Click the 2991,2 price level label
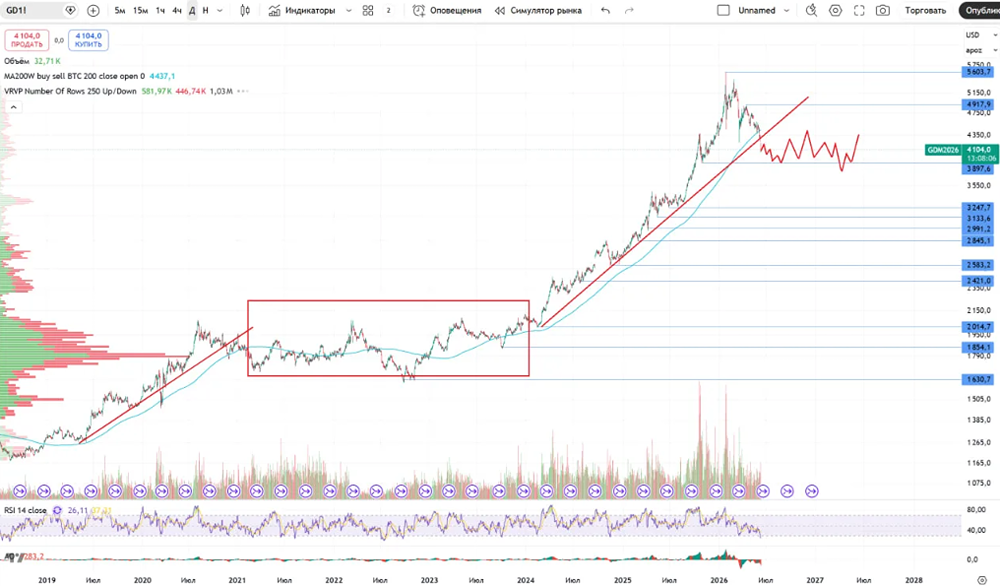Screen dimensions: 1000x586 click(x=979, y=229)
